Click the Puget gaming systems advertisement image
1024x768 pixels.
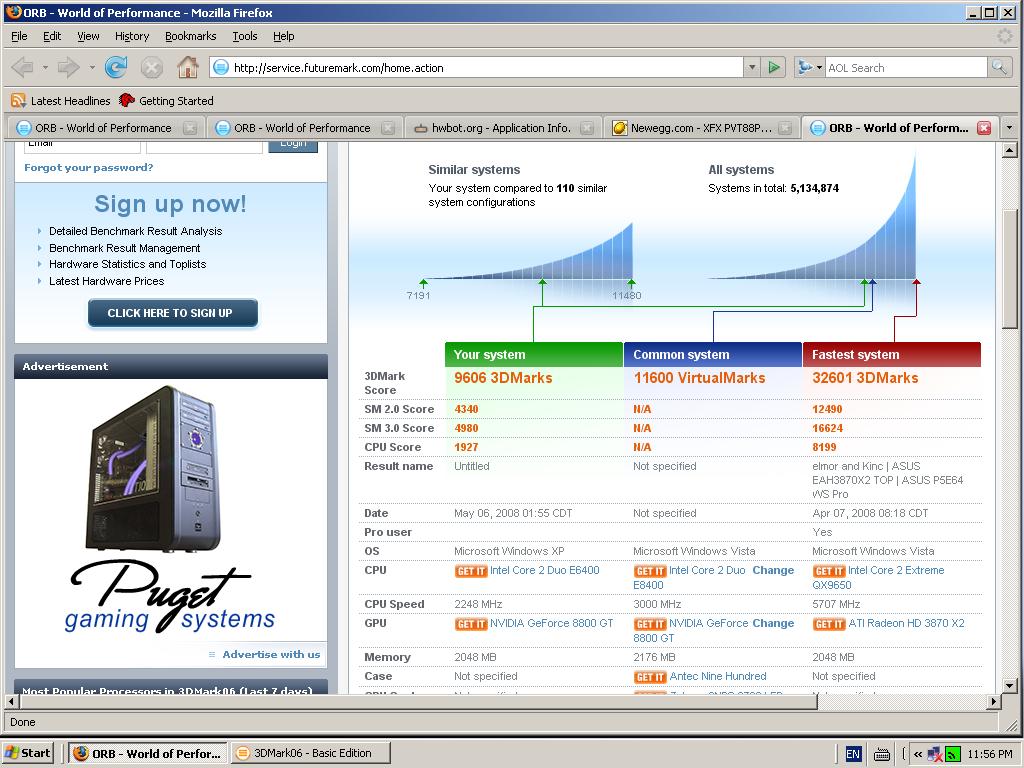pyautogui.click(x=170, y=509)
